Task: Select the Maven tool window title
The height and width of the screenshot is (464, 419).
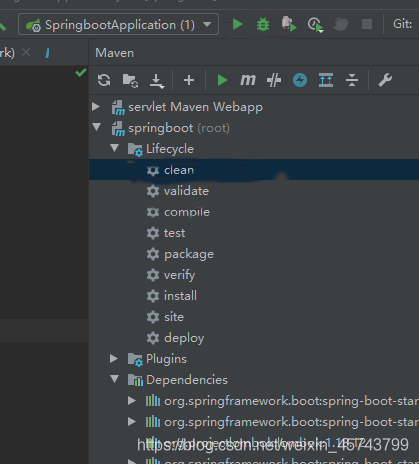Action: [114, 53]
